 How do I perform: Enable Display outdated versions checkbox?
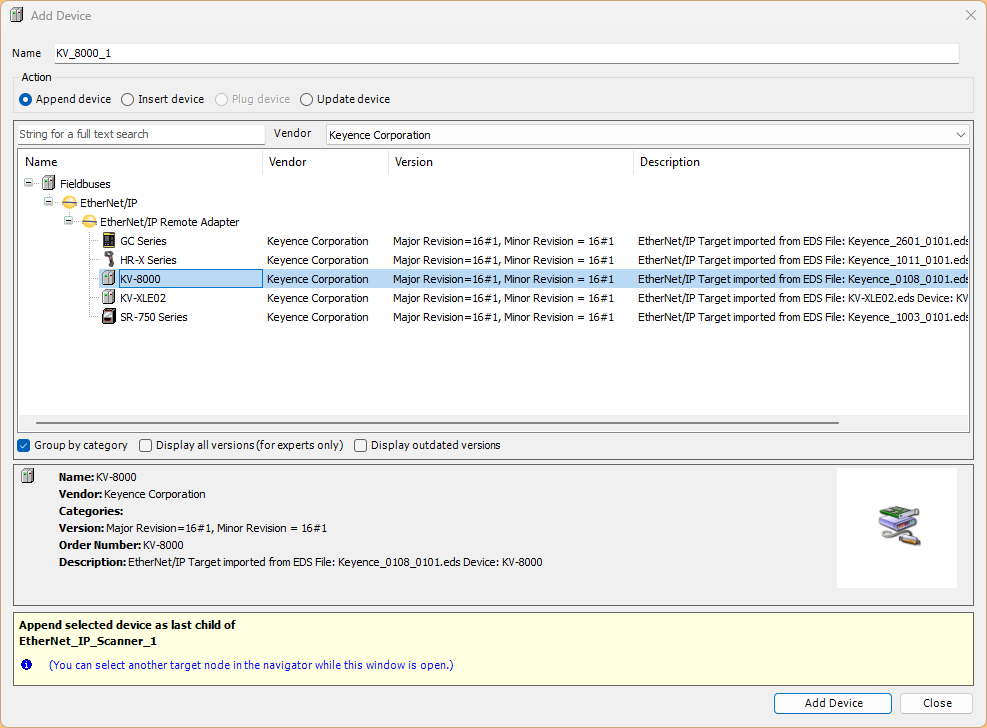coord(360,445)
